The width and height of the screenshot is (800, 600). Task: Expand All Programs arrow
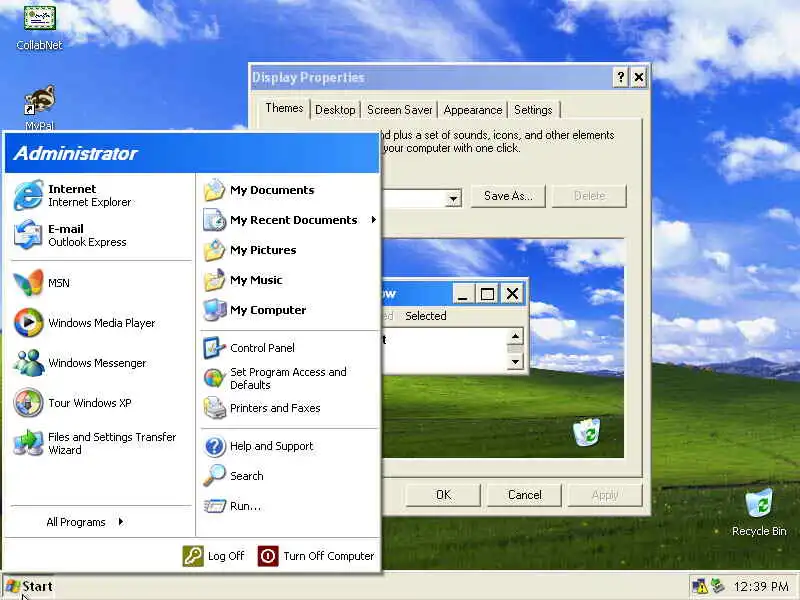pos(120,521)
